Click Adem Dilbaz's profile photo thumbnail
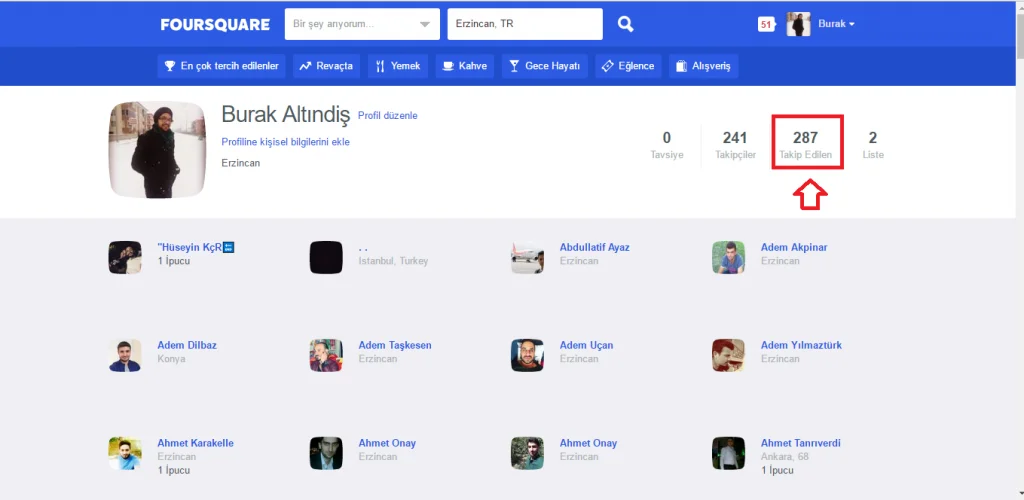 125,355
